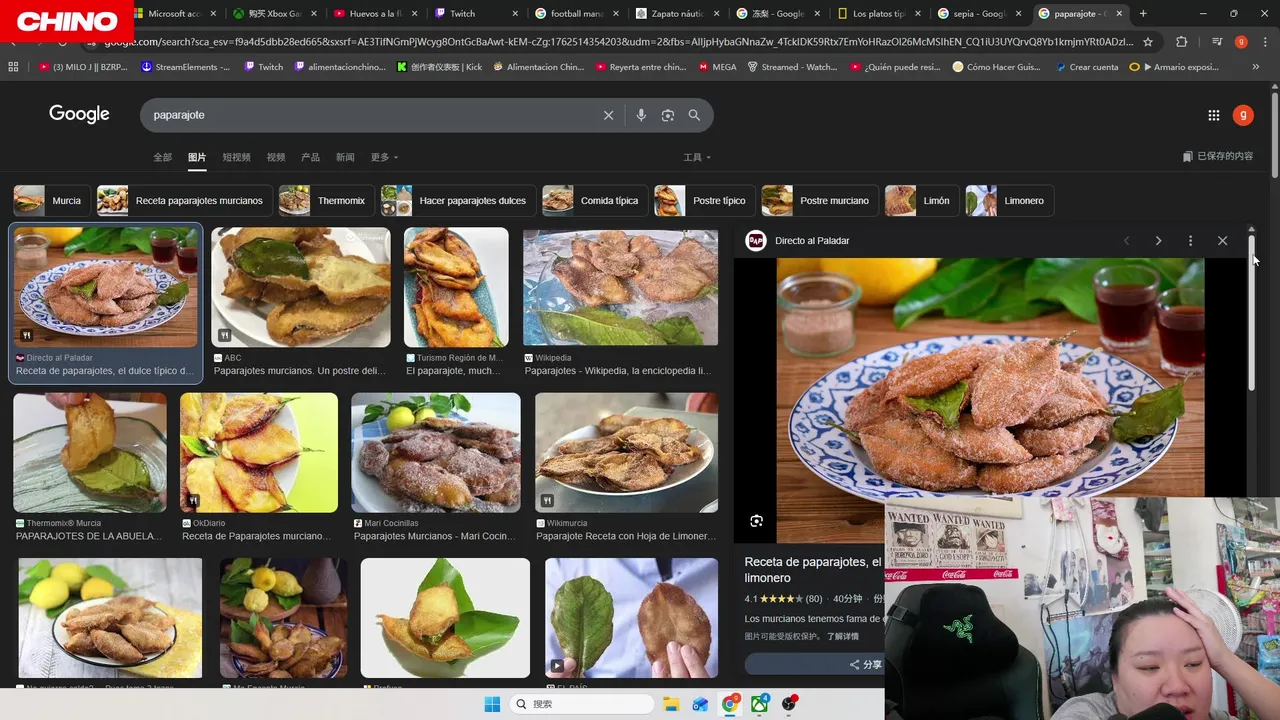The image size is (1280, 720).
Task: Click the Chrome taskbar icon
Action: click(x=731, y=704)
